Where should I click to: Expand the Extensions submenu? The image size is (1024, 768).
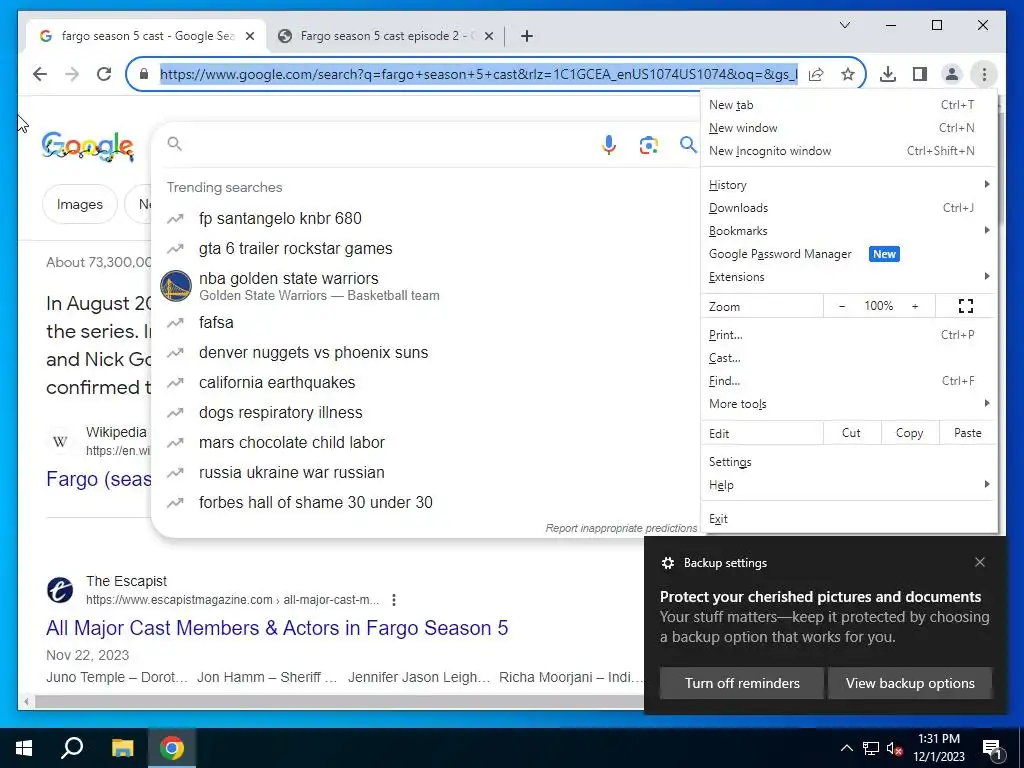click(849, 276)
